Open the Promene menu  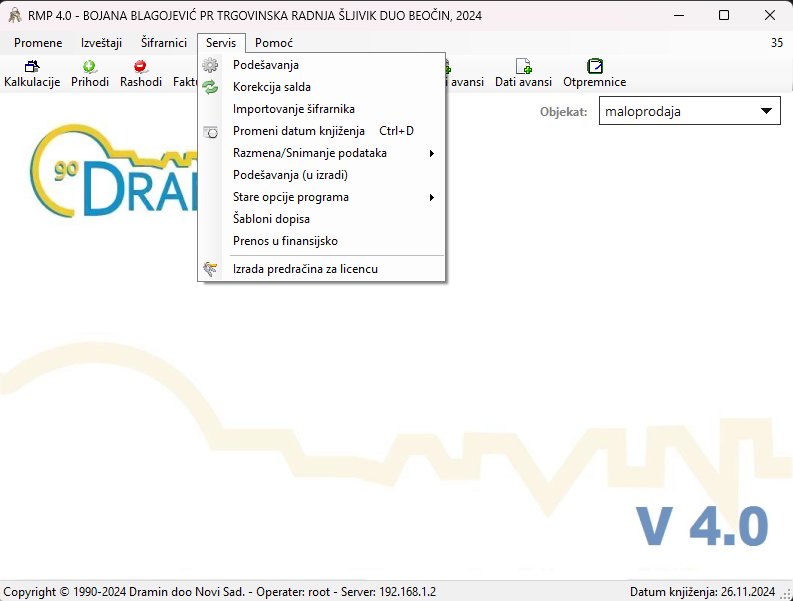pos(38,43)
